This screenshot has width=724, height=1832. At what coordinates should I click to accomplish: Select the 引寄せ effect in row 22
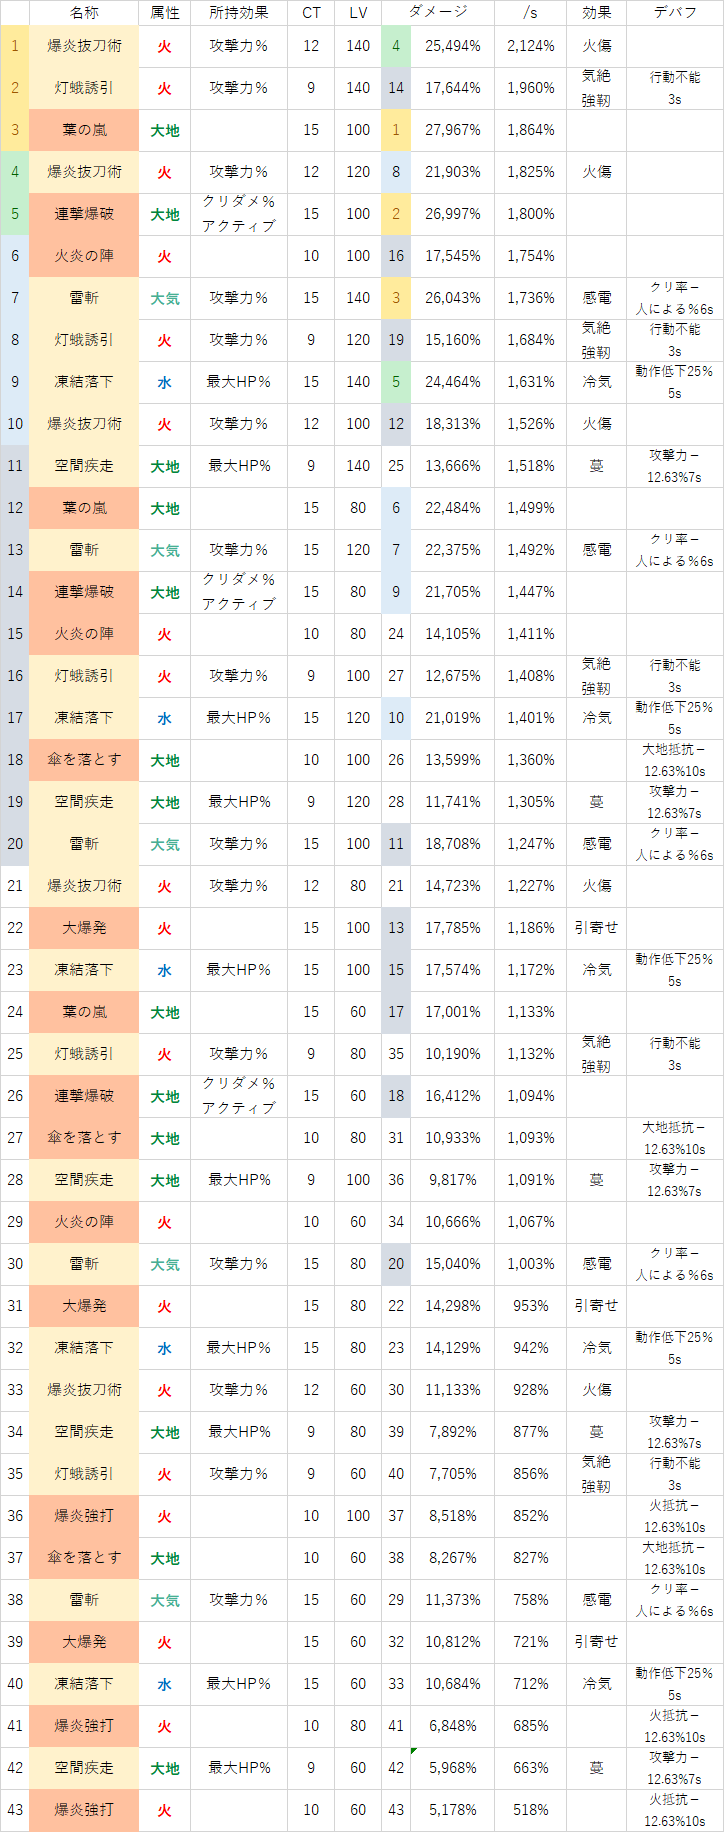point(596,928)
